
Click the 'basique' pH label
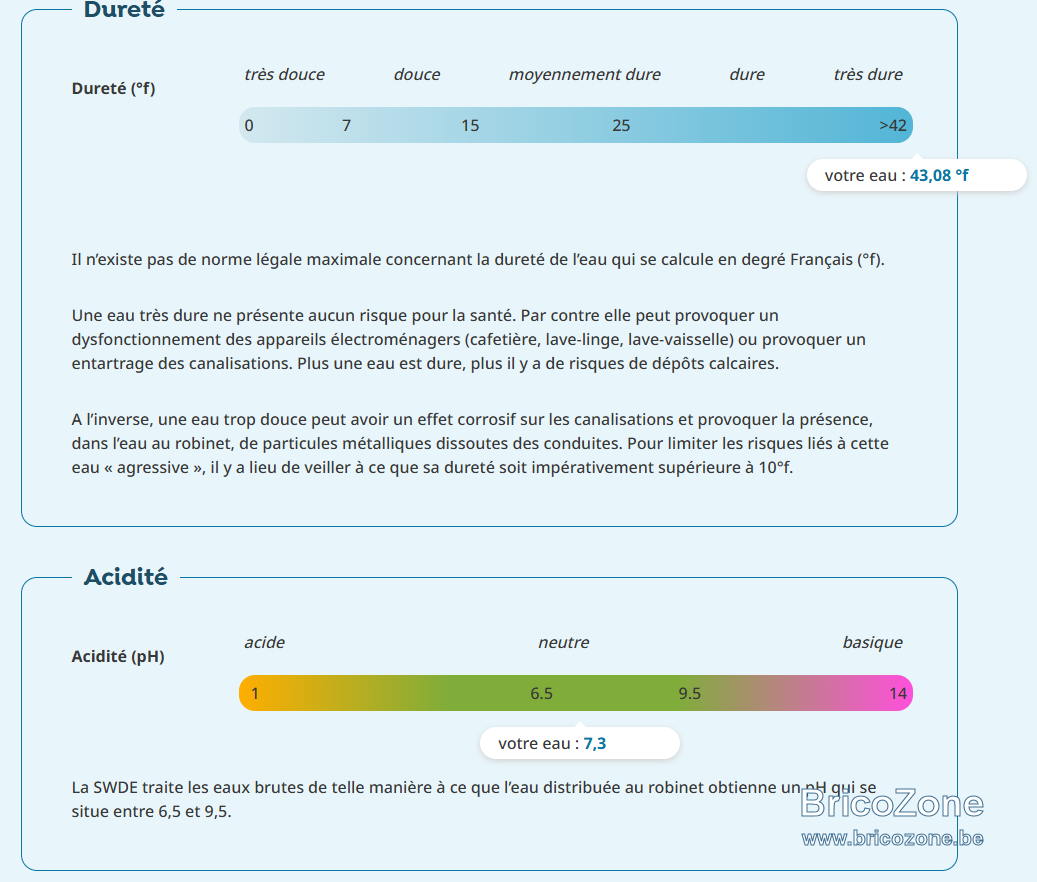pyautogui.click(x=872, y=643)
